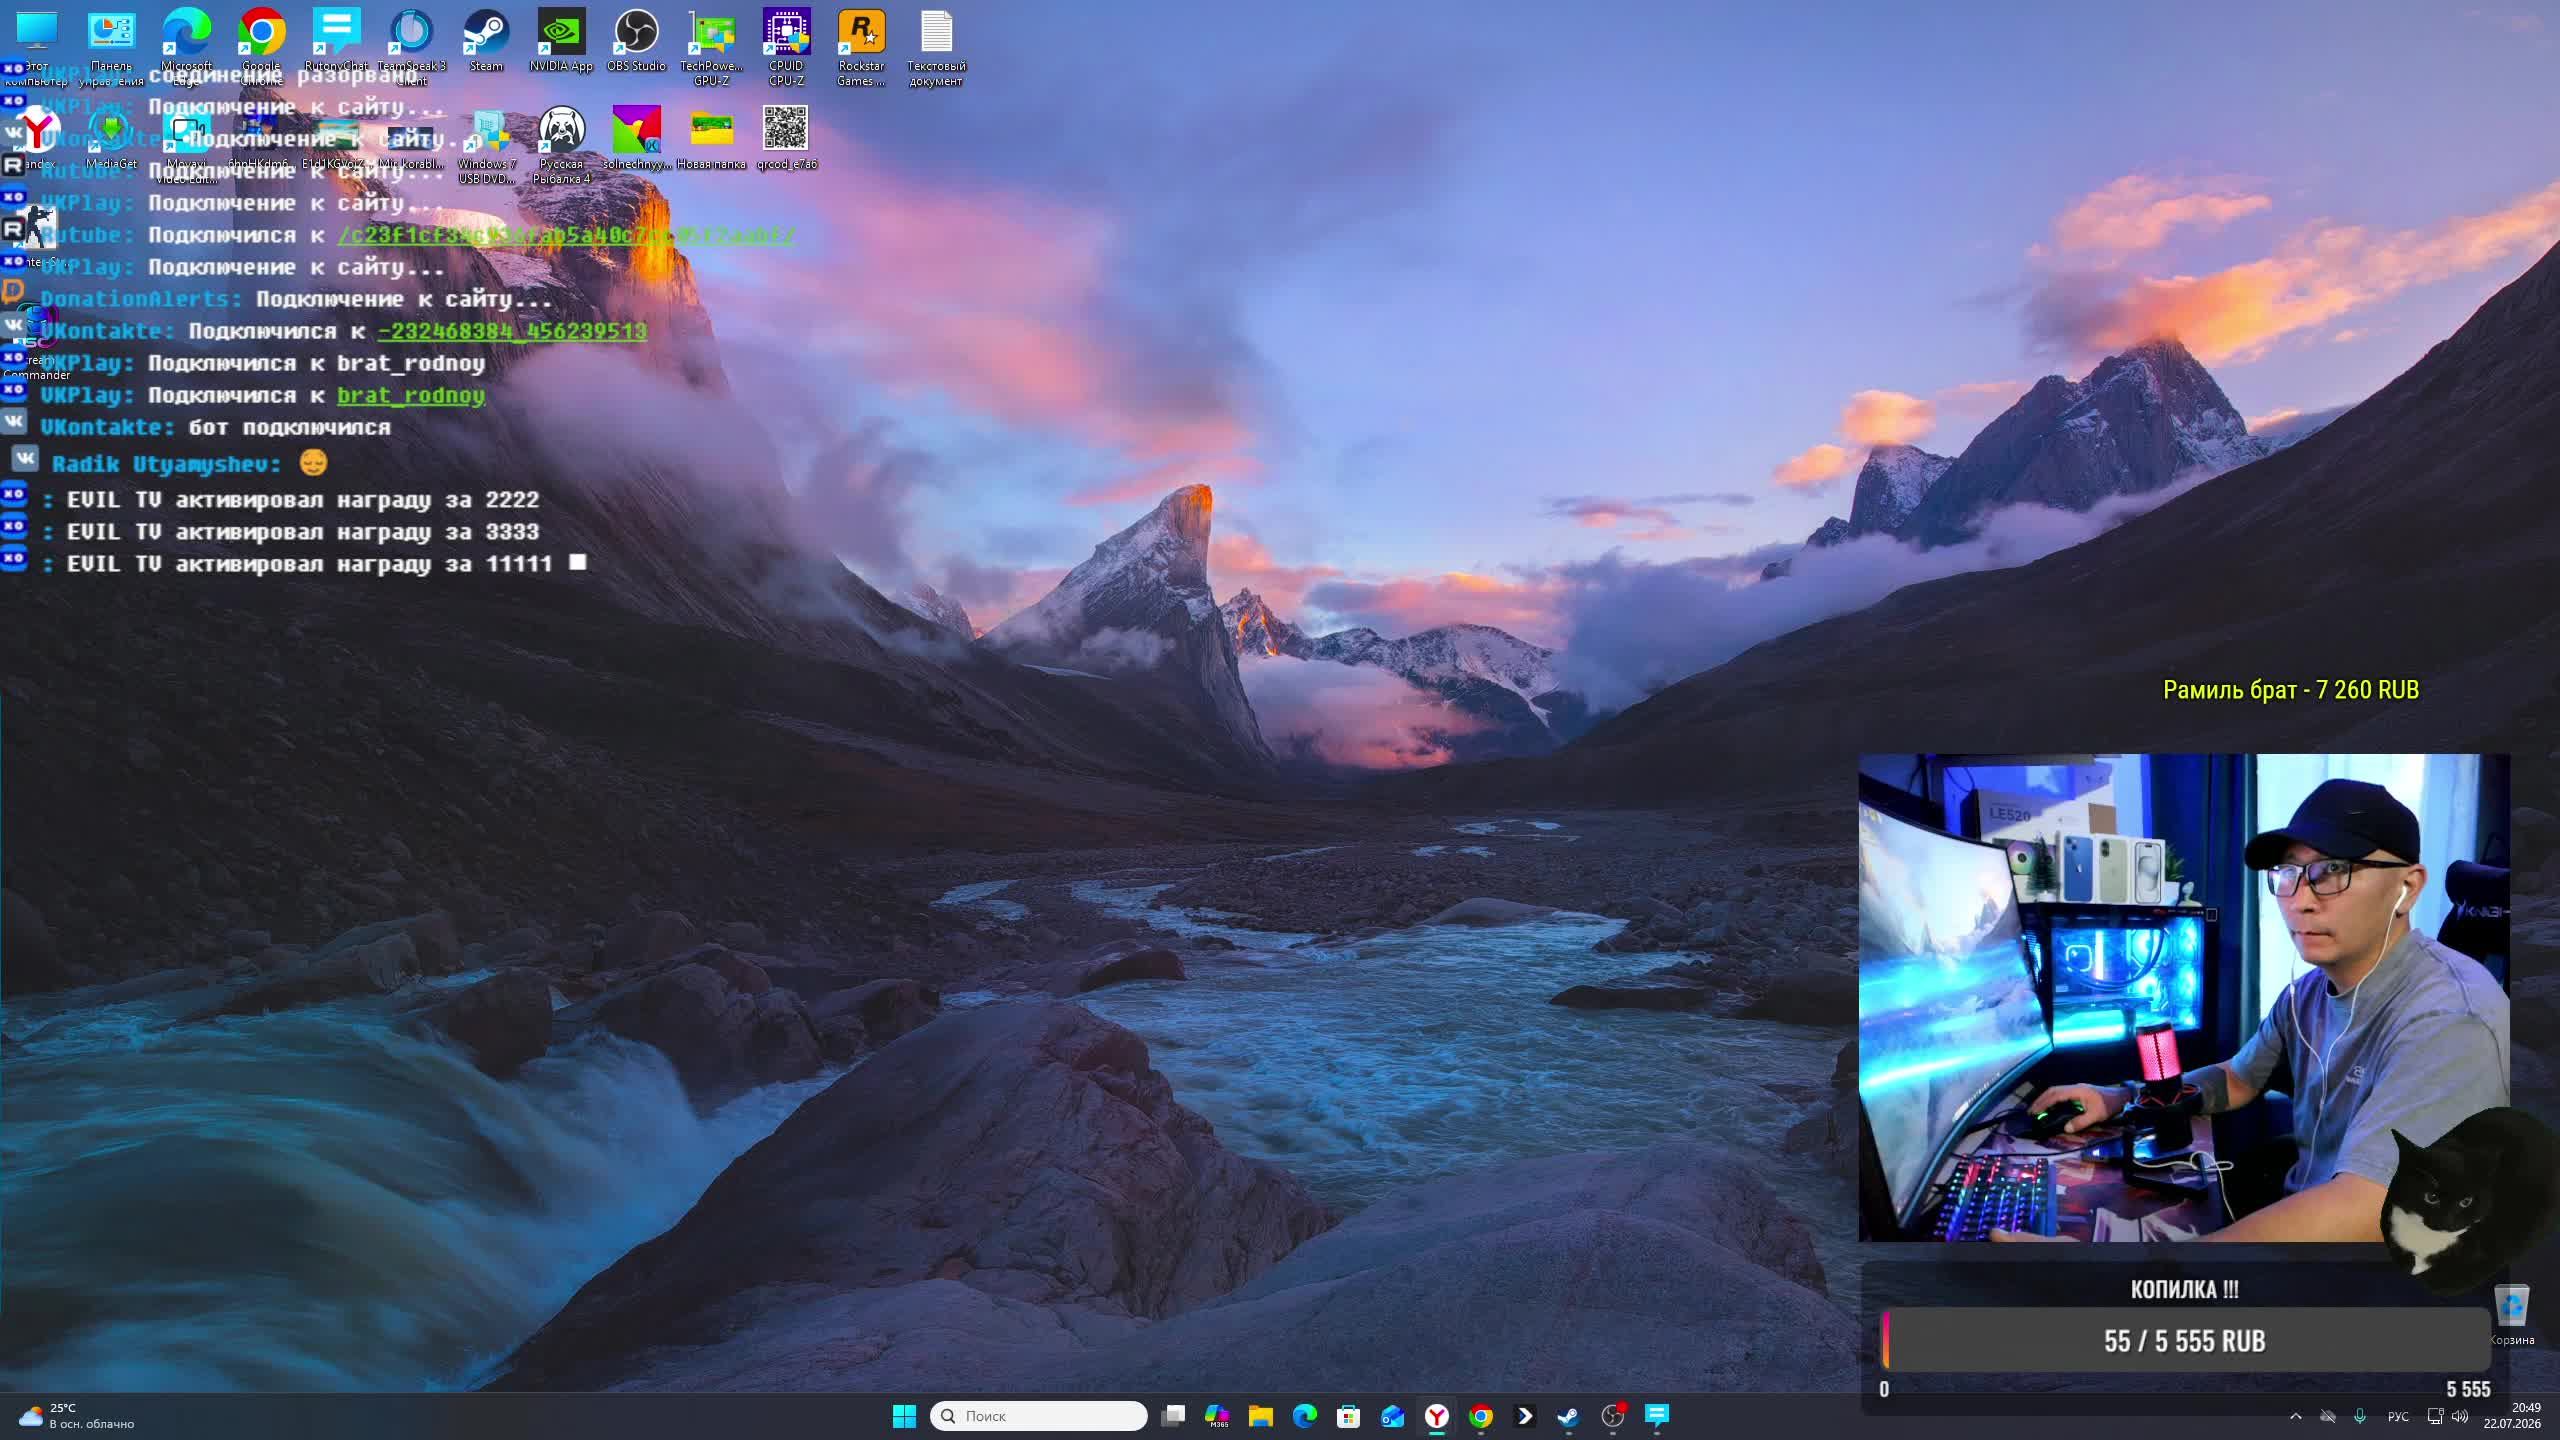The width and height of the screenshot is (2560, 1440).
Task: Open the solnechnyy file desktop icon
Action: tap(636, 136)
